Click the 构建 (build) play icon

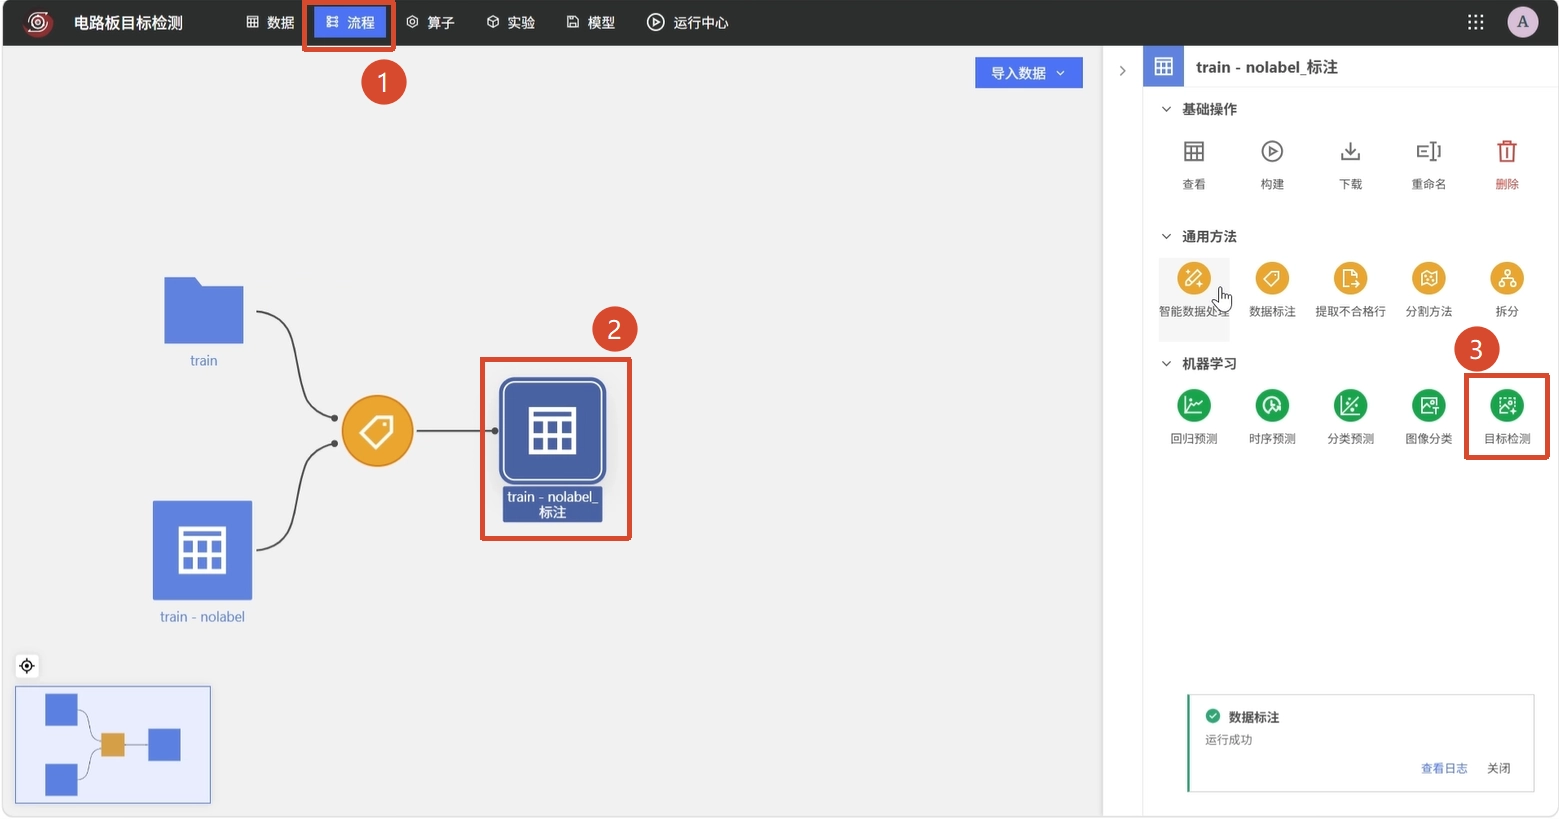pyautogui.click(x=1272, y=152)
